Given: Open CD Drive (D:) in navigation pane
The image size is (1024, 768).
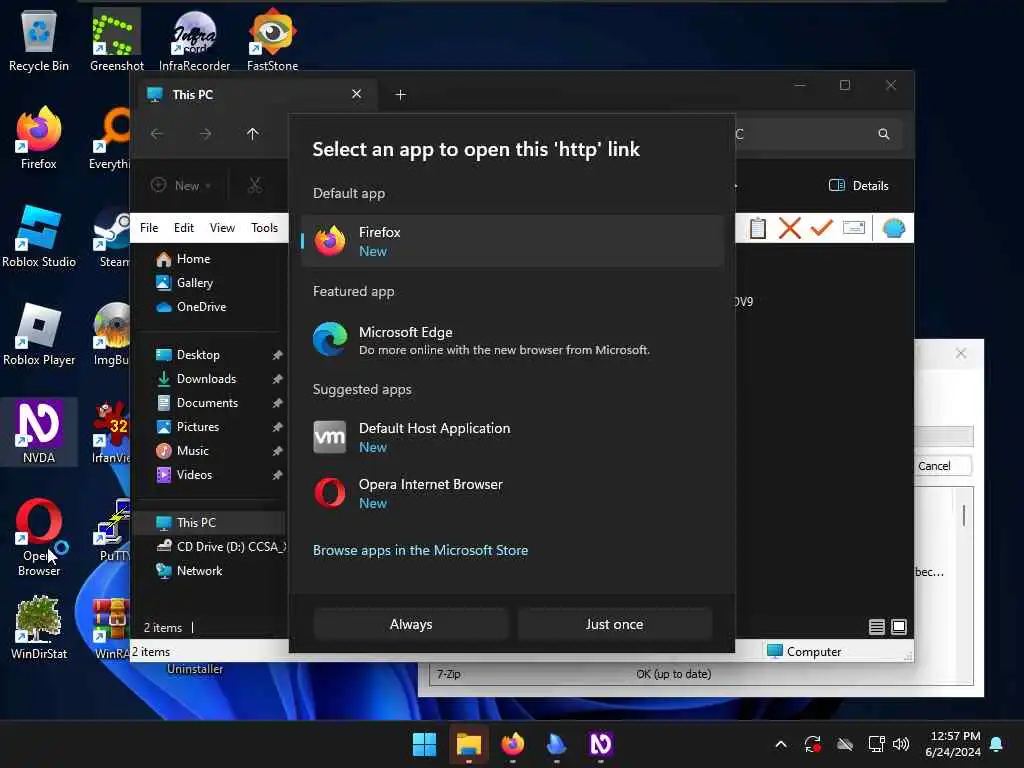Looking at the screenshot, I should [x=221, y=547].
